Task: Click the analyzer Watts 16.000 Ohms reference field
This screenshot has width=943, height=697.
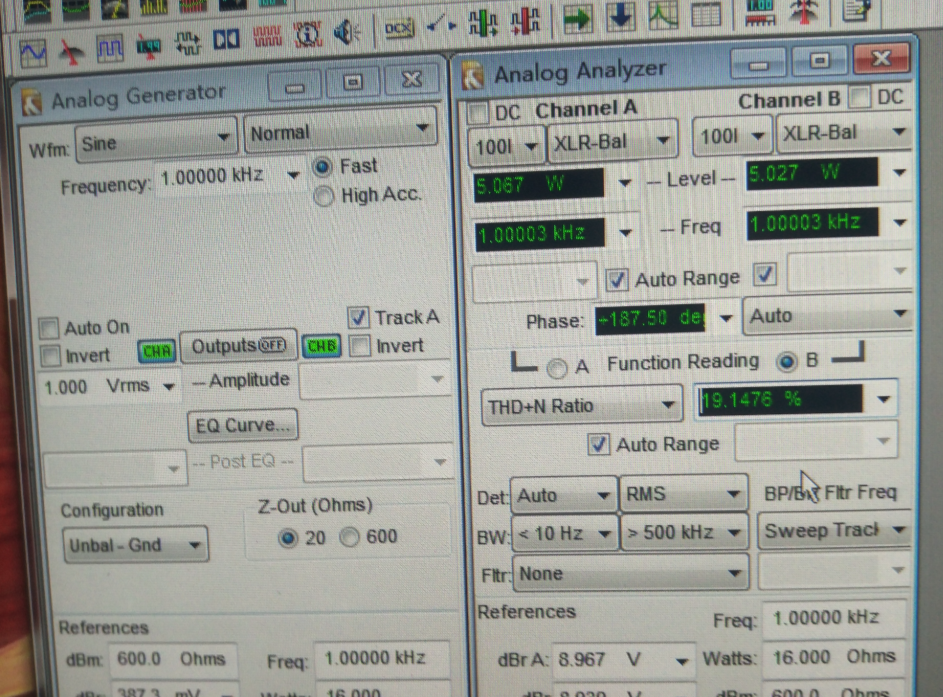Action: 834,657
